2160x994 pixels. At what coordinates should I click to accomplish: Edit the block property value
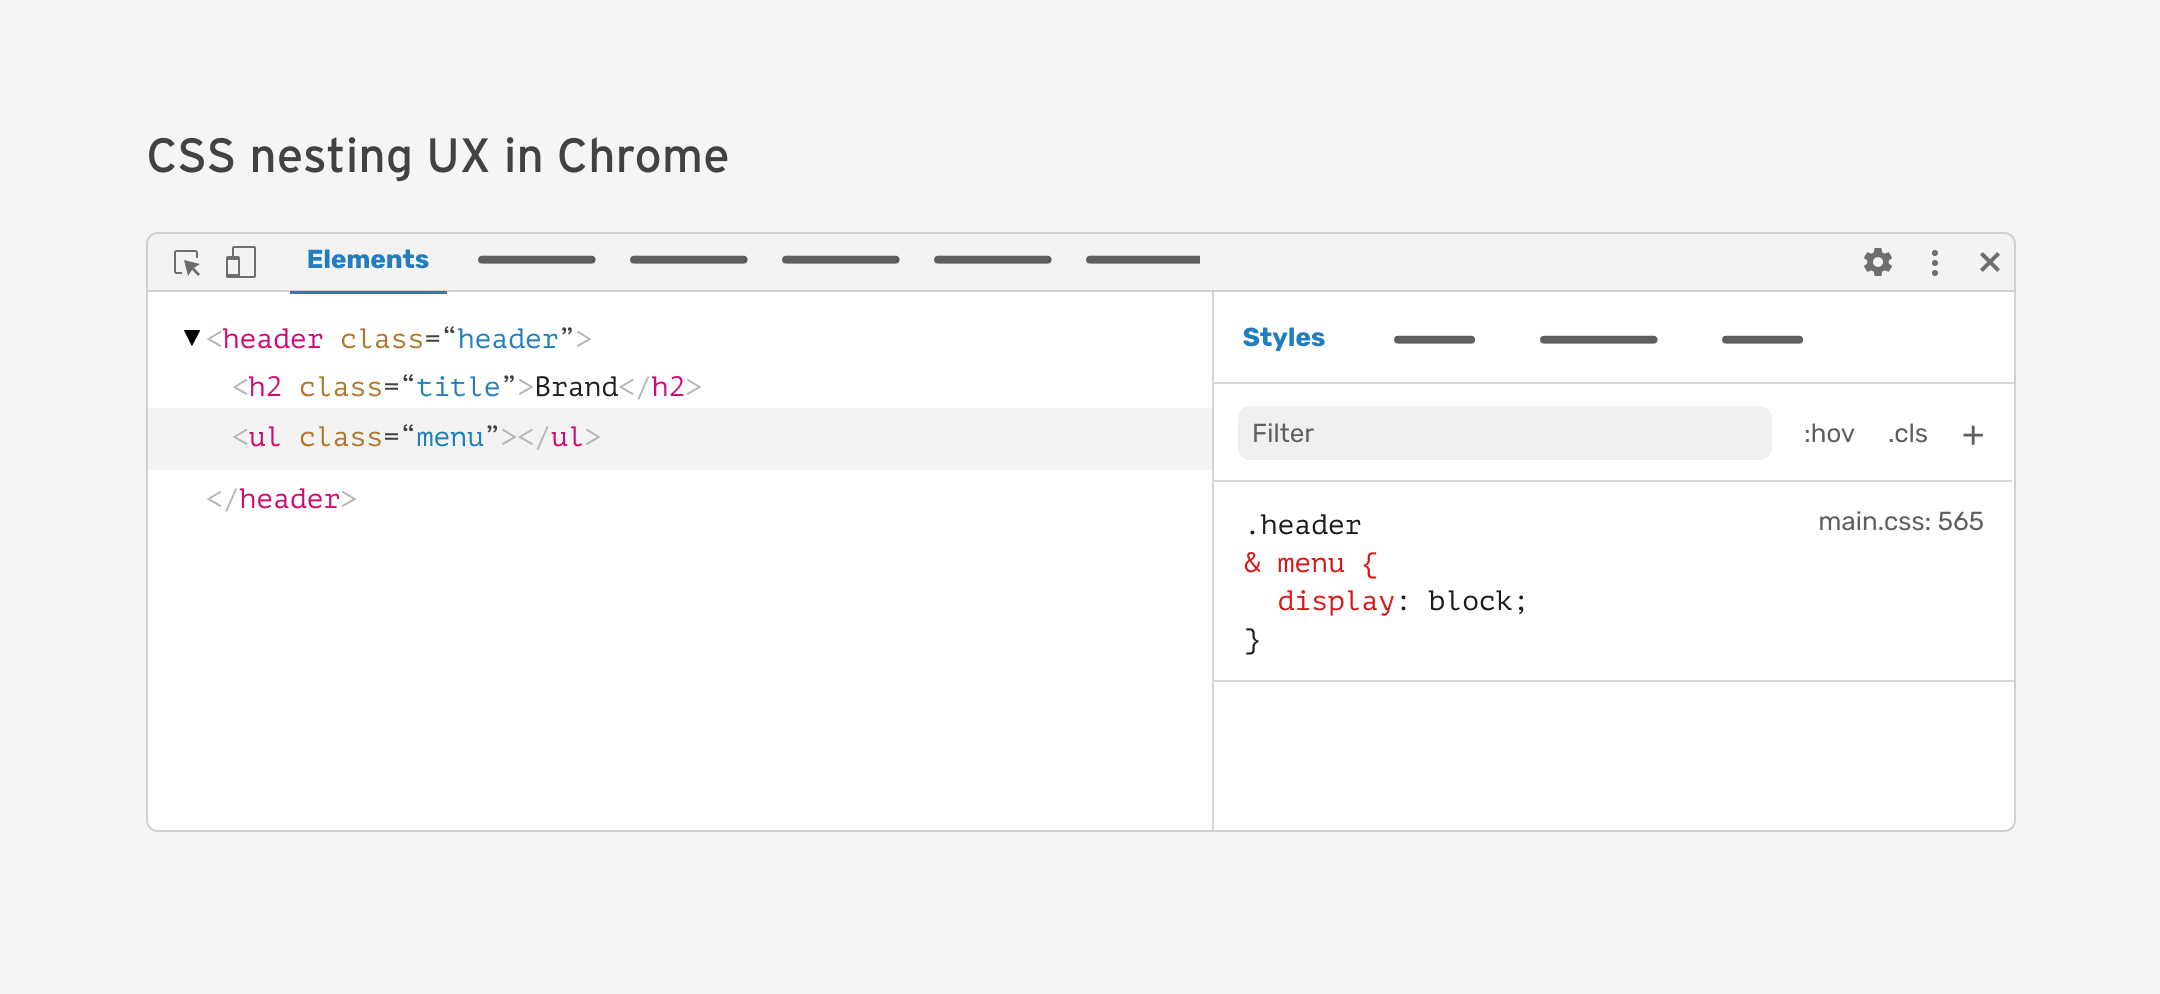[x=1469, y=601]
